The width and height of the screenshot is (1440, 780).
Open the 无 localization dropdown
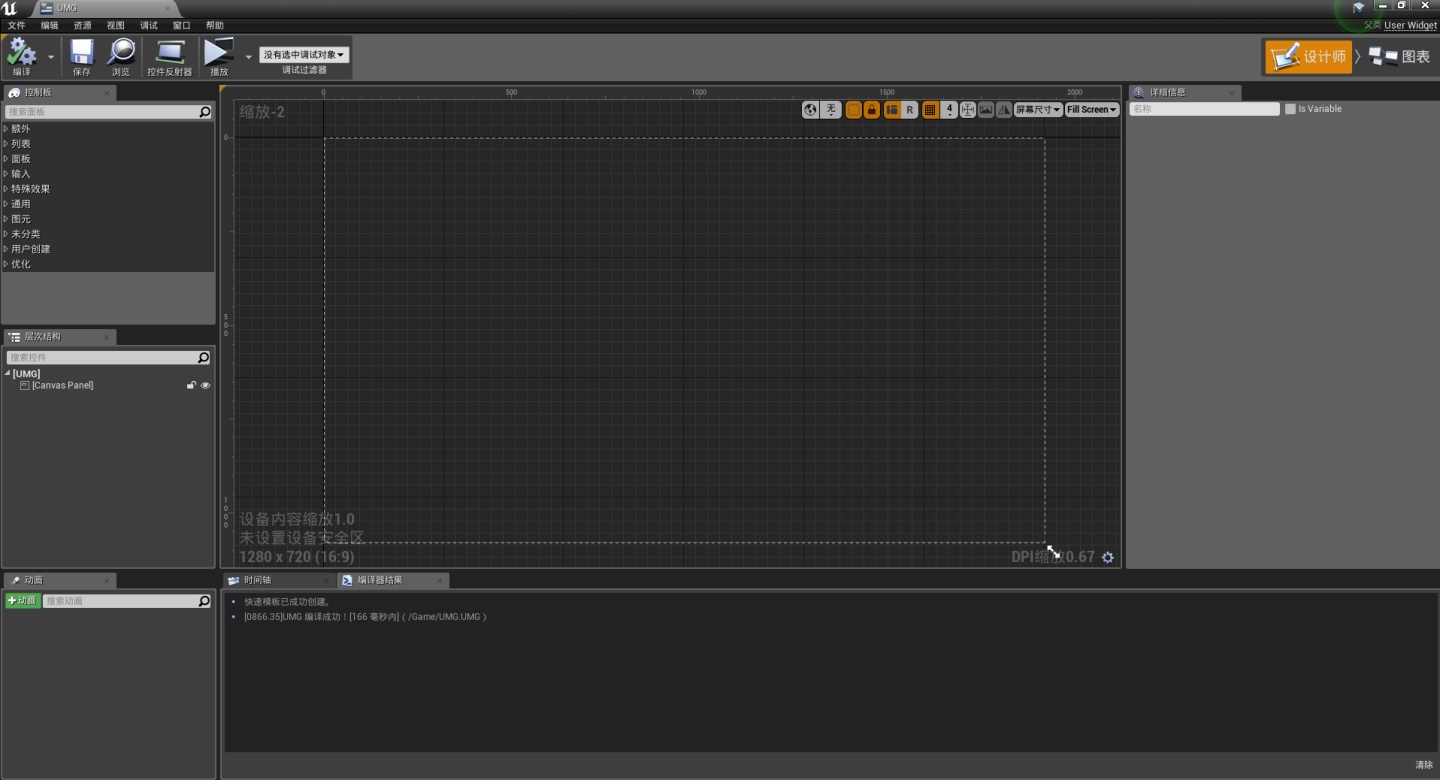click(831, 110)
